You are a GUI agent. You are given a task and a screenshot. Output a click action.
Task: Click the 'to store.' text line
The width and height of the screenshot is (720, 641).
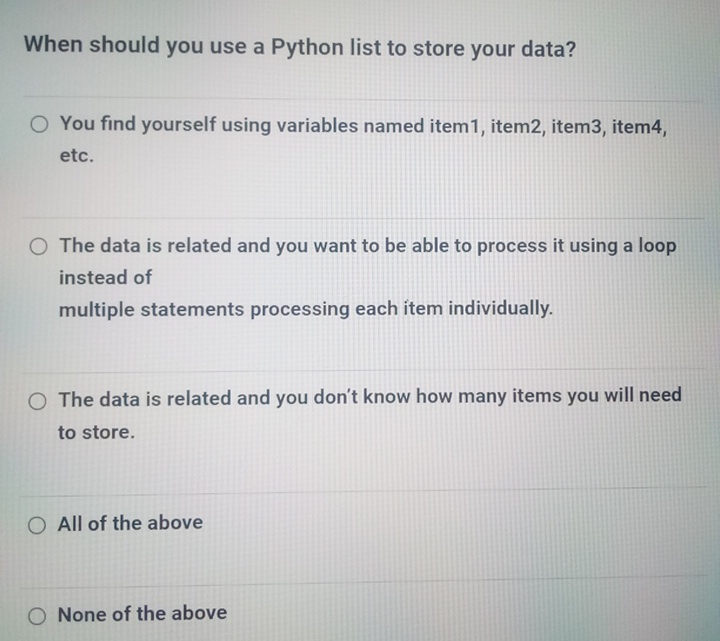click(95, 432)
